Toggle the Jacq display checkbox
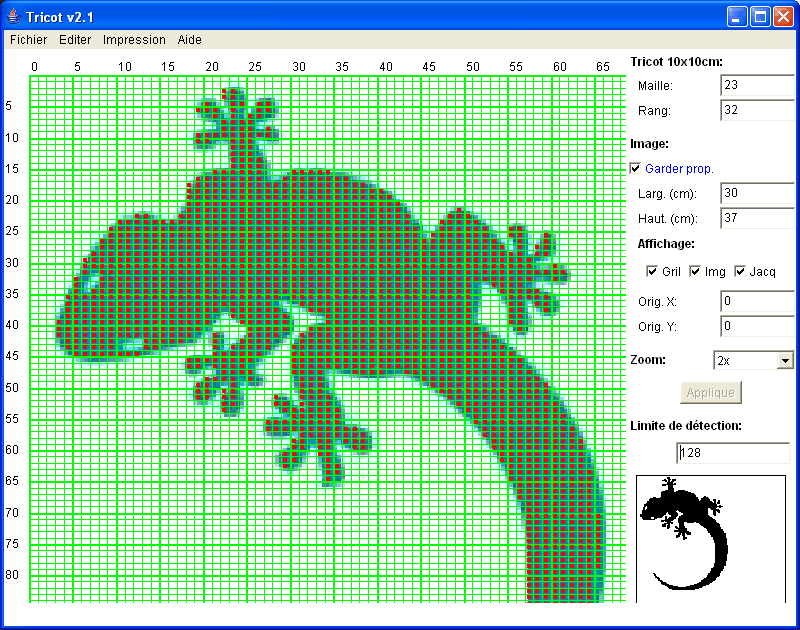The width and height of the screenshot is (800, 630). click(x=740, y=271)
